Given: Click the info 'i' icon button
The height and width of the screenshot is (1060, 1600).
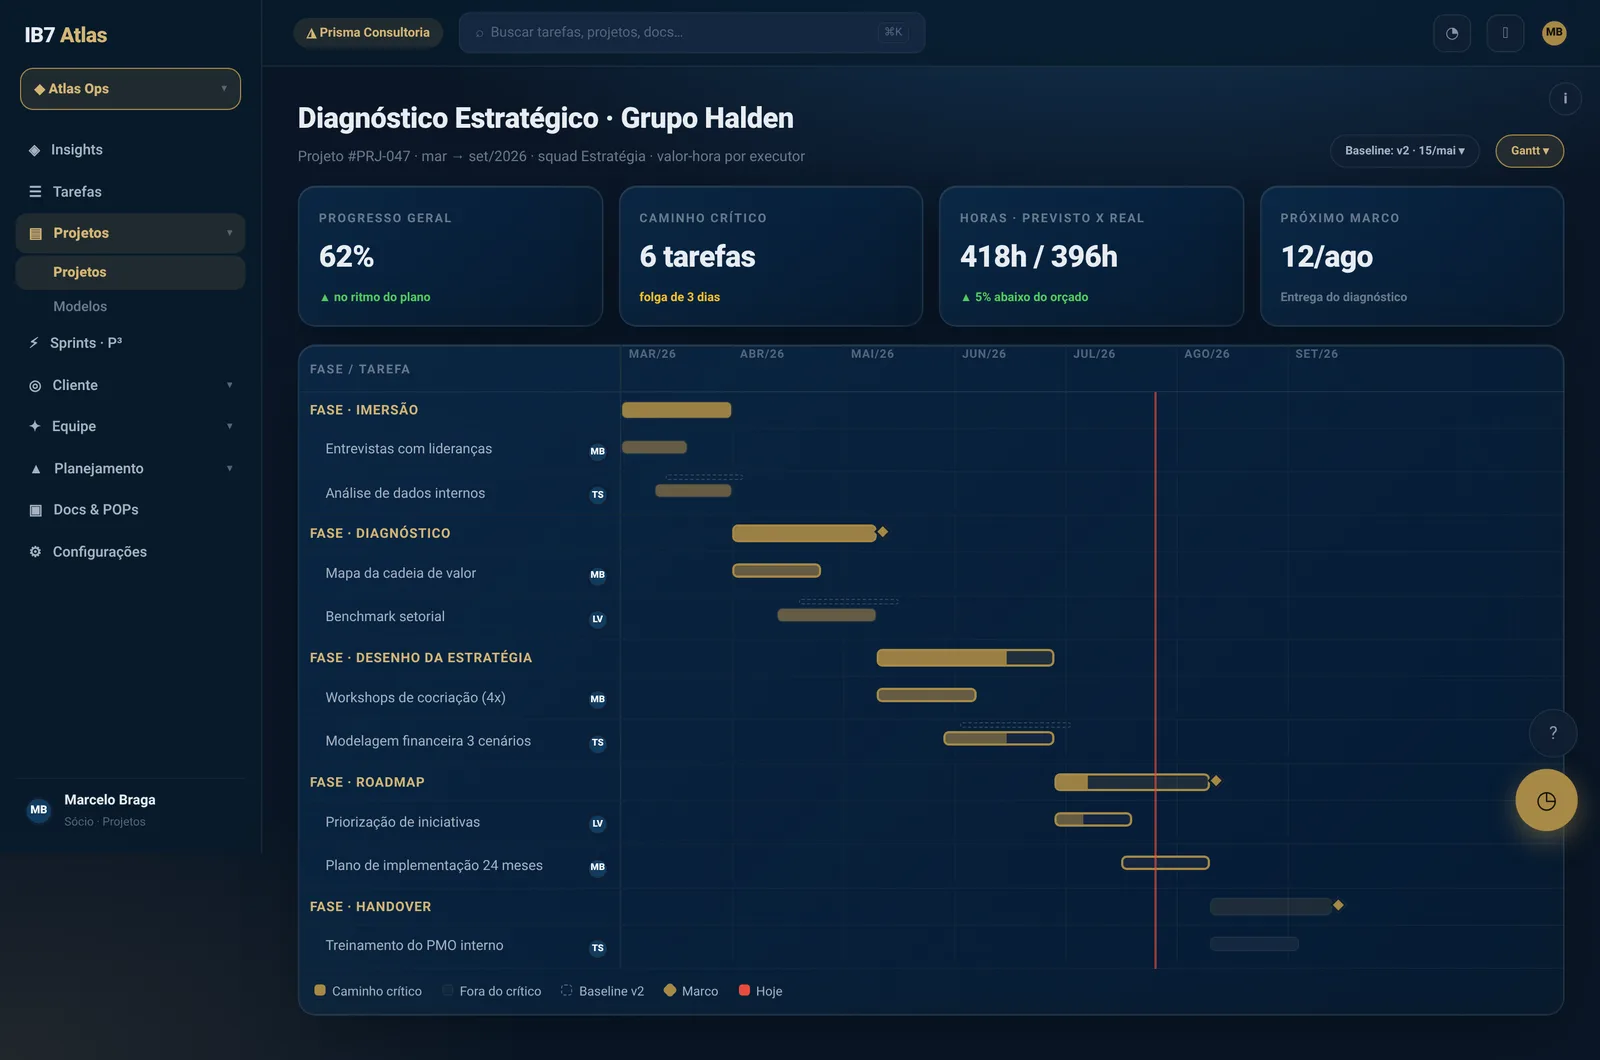Looking at the screenshot, I should 1565,98.
